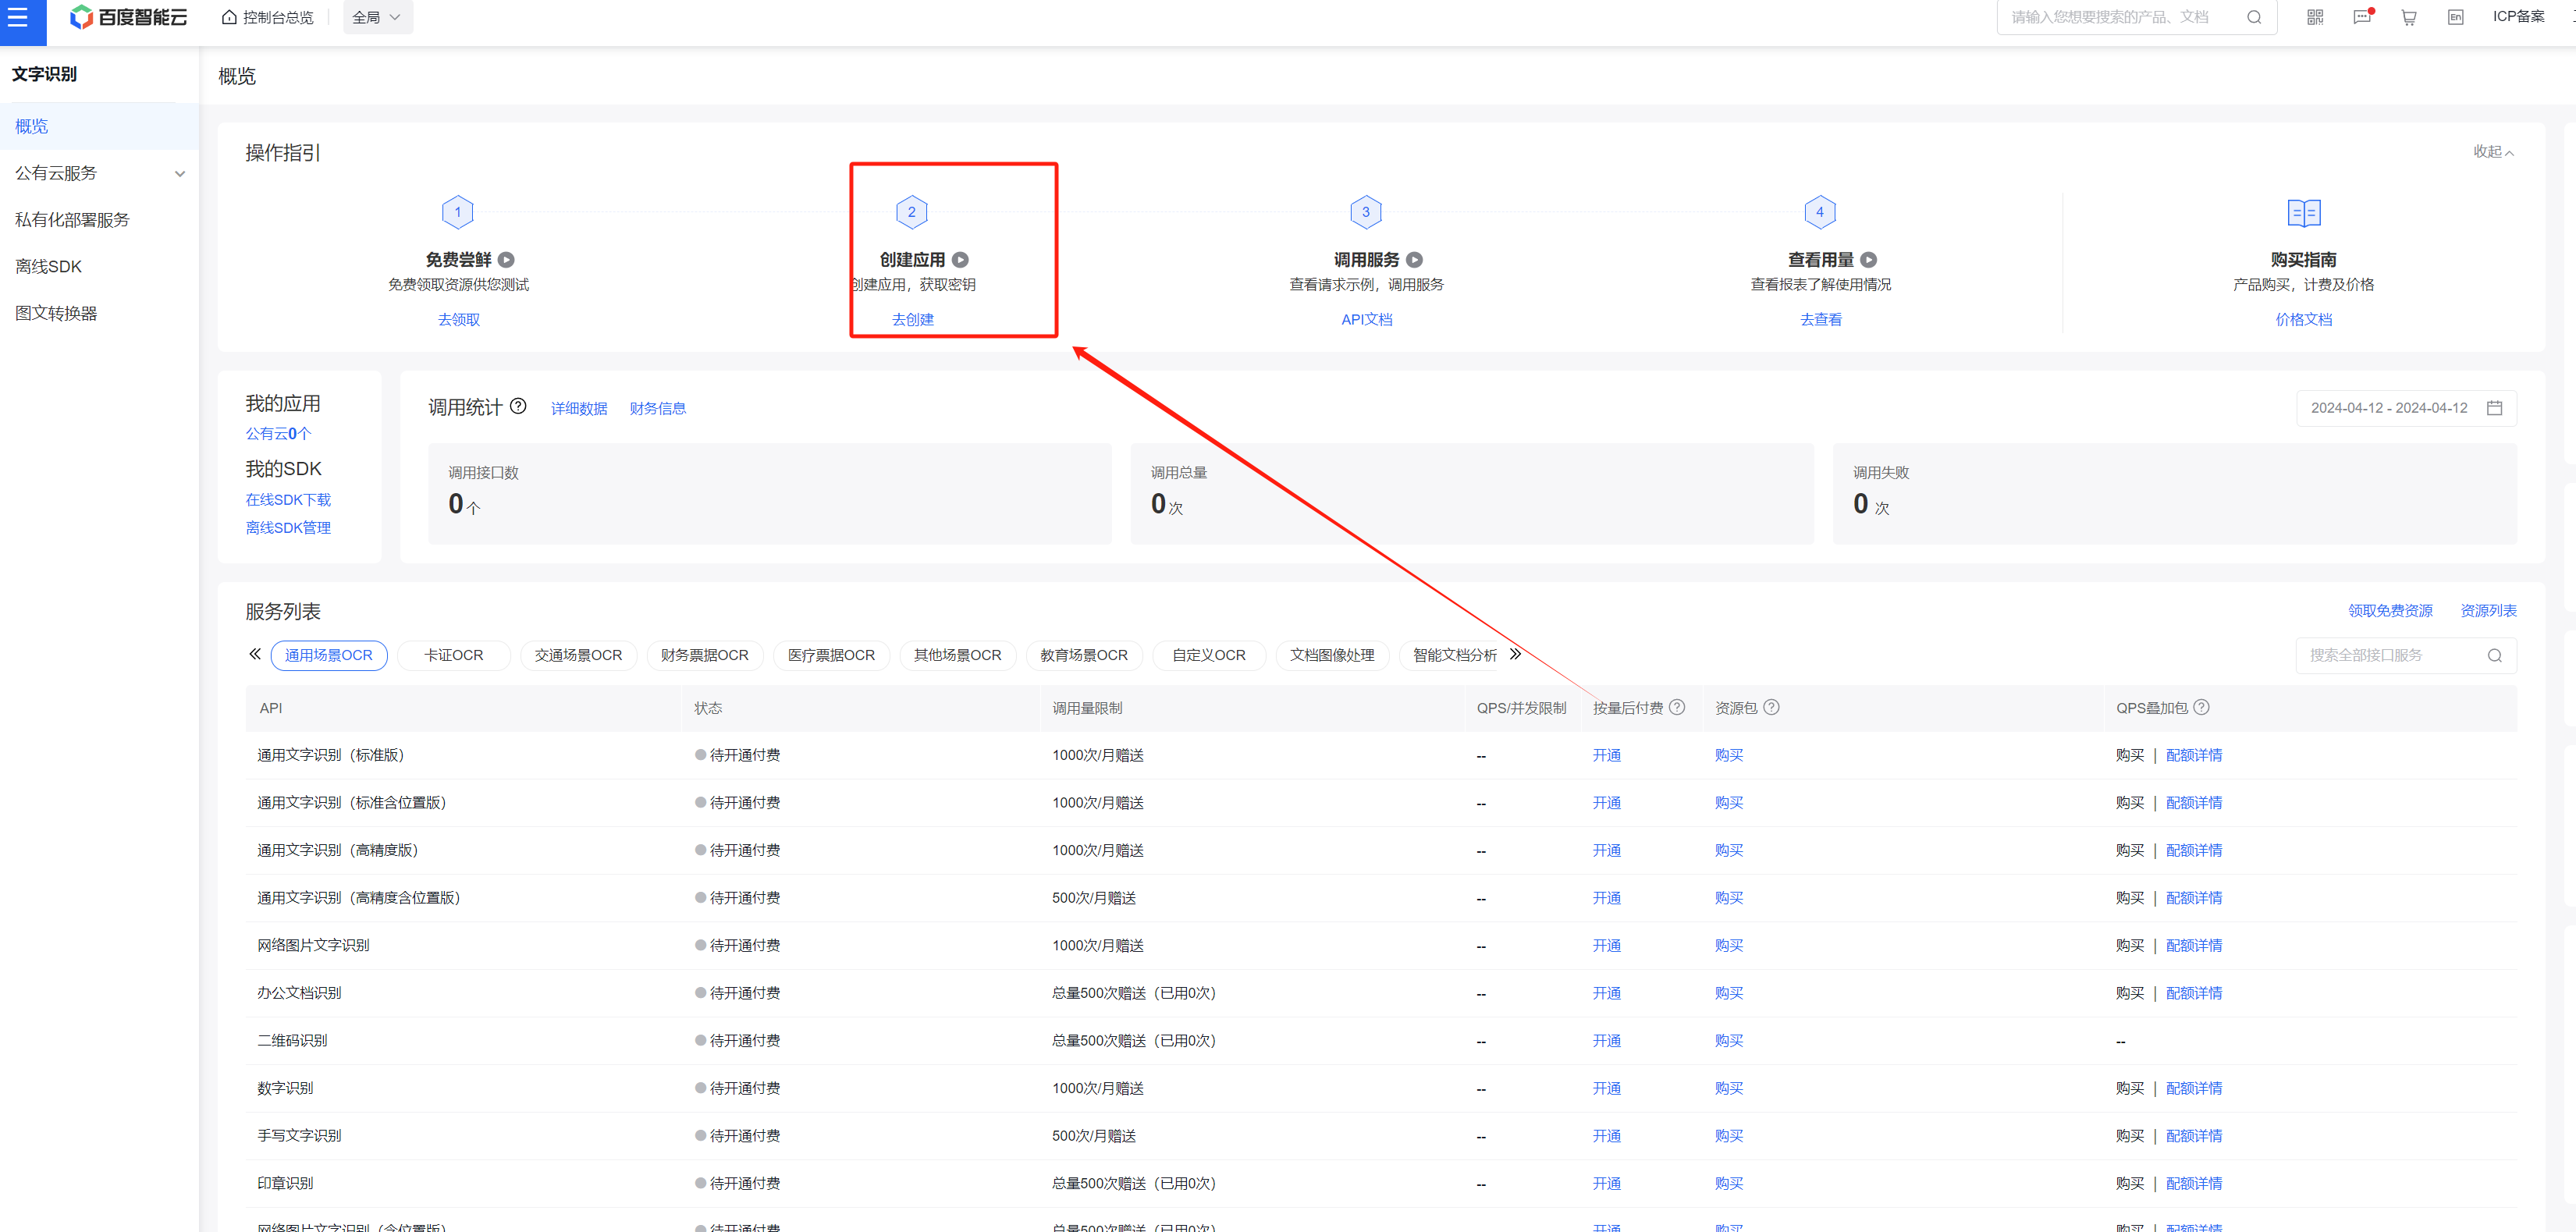2576x1232 pixels.
Task: Open API文档 link
Action: click(1366, 320)
